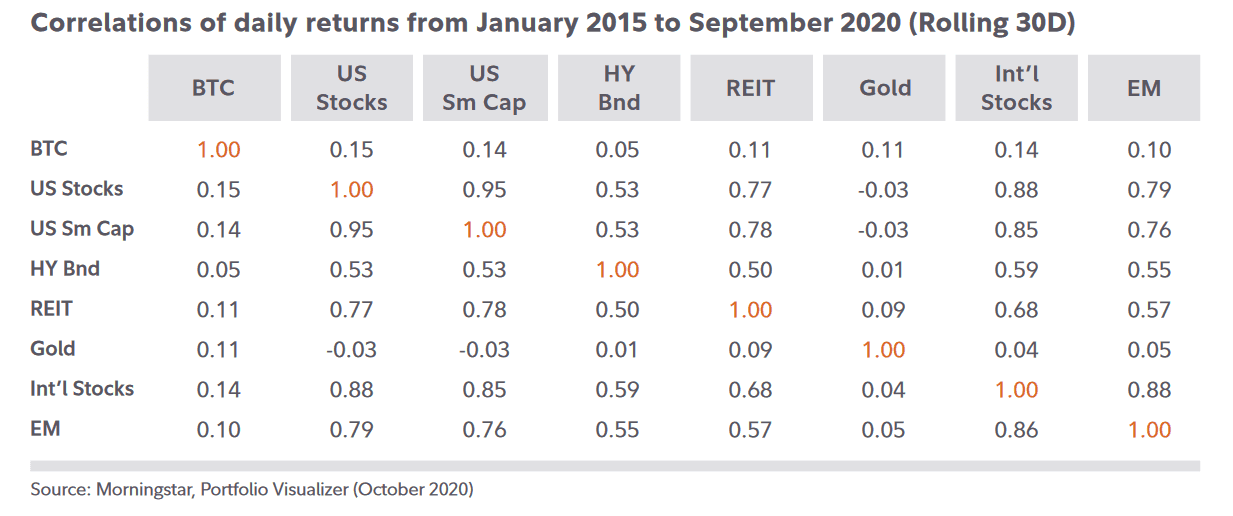The height and width of the screenshot is (516, 1233).
Task: Click the BTC row label
Action: (x=49, y=149)
